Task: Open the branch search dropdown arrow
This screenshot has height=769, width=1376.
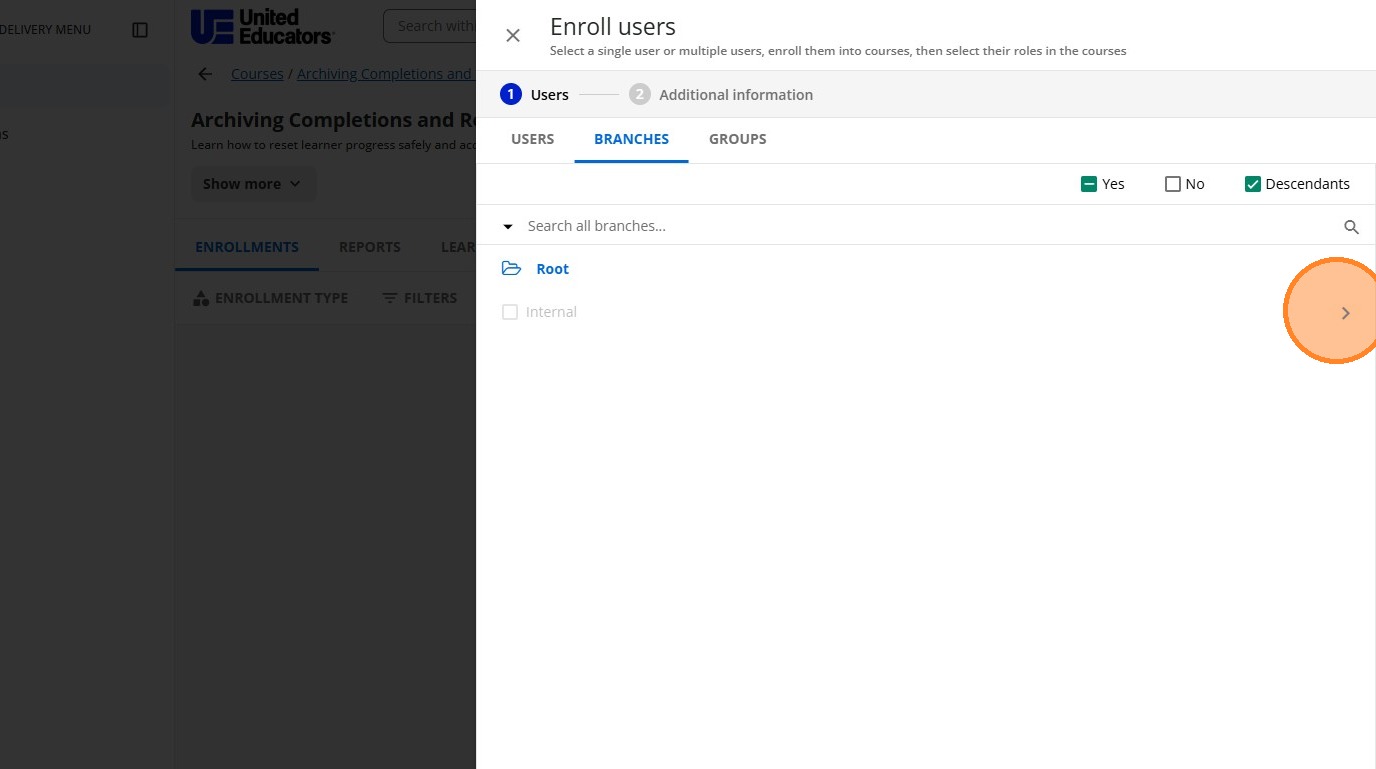Action: pos(508,227)
